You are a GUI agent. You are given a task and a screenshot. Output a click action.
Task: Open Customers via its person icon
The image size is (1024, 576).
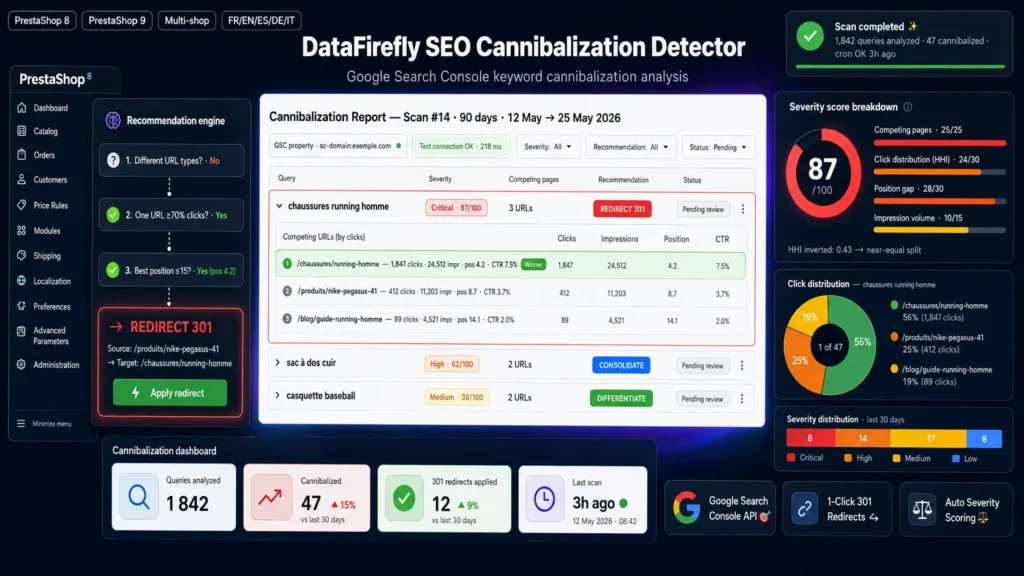coord(22,180)
